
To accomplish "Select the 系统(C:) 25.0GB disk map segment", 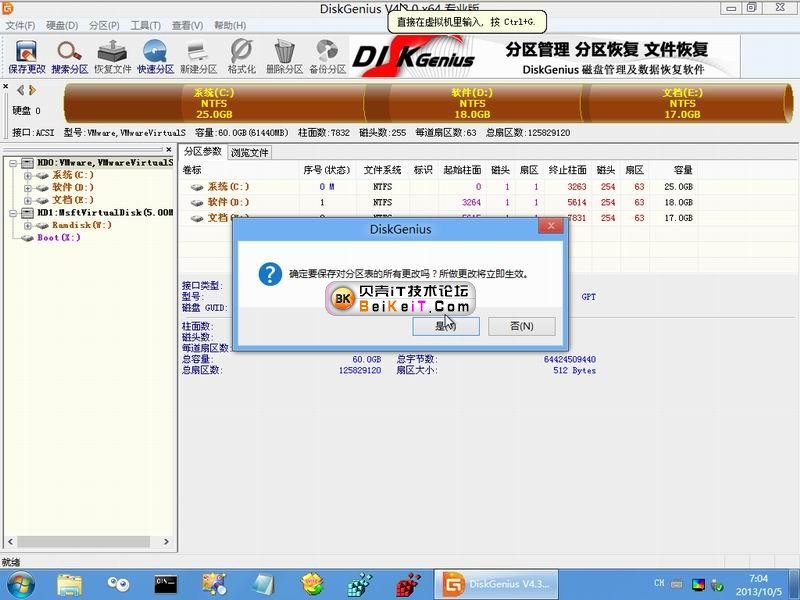I will coord(214,104).
